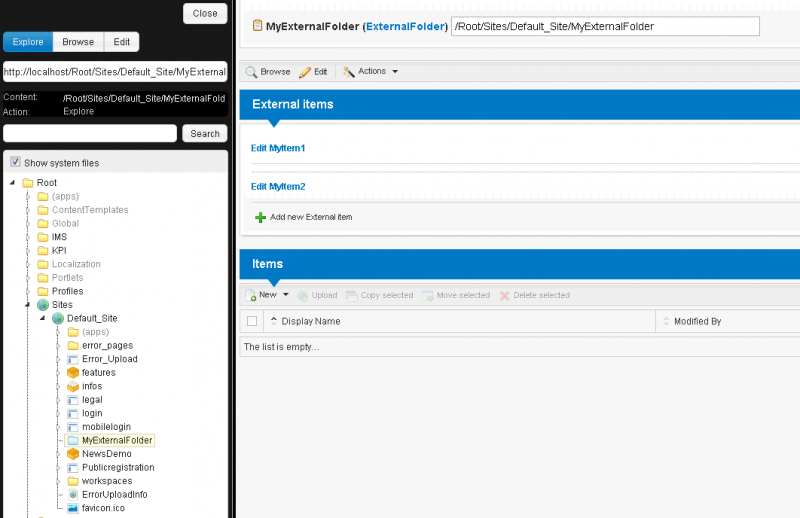The image size is (800, 518).
Task: Click the Portlets folder icon
Action: [43, 278]
